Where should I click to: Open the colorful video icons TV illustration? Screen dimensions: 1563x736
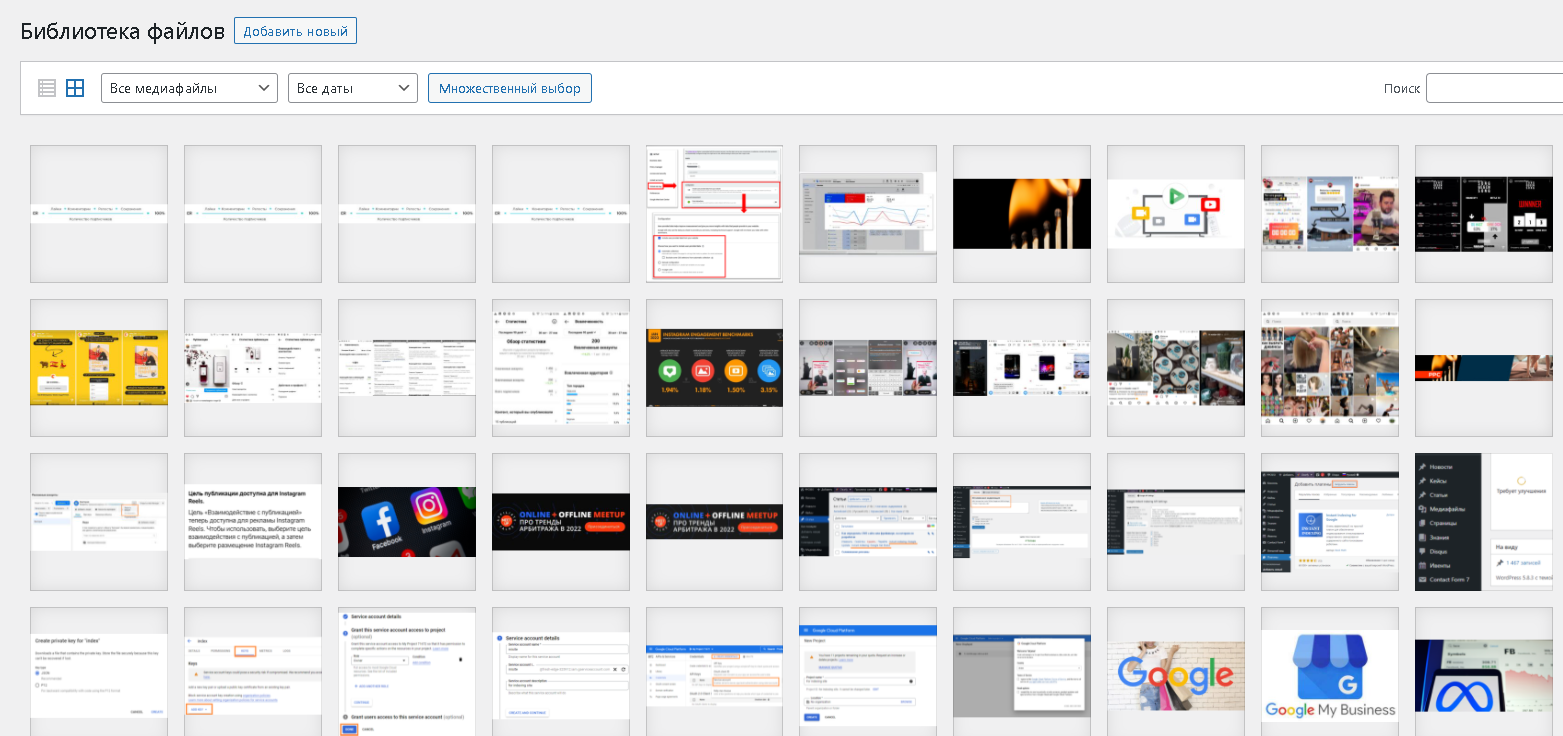[1175, 214]
